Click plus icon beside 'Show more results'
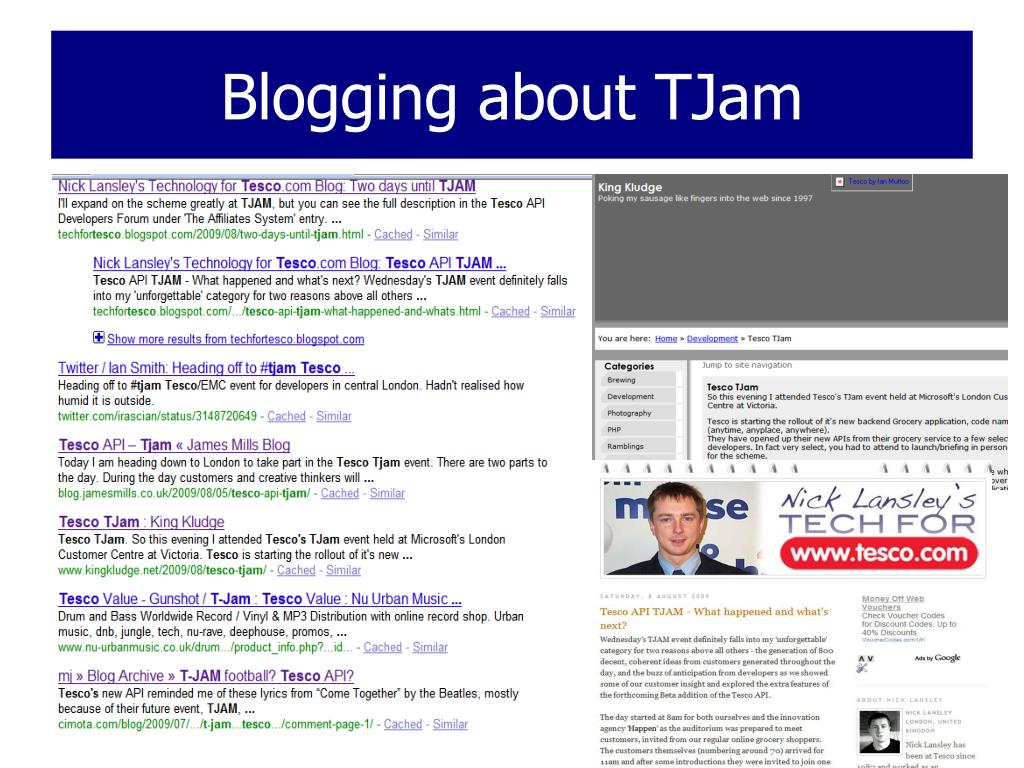Screen dimensions: 1024x768 [99, 338]
